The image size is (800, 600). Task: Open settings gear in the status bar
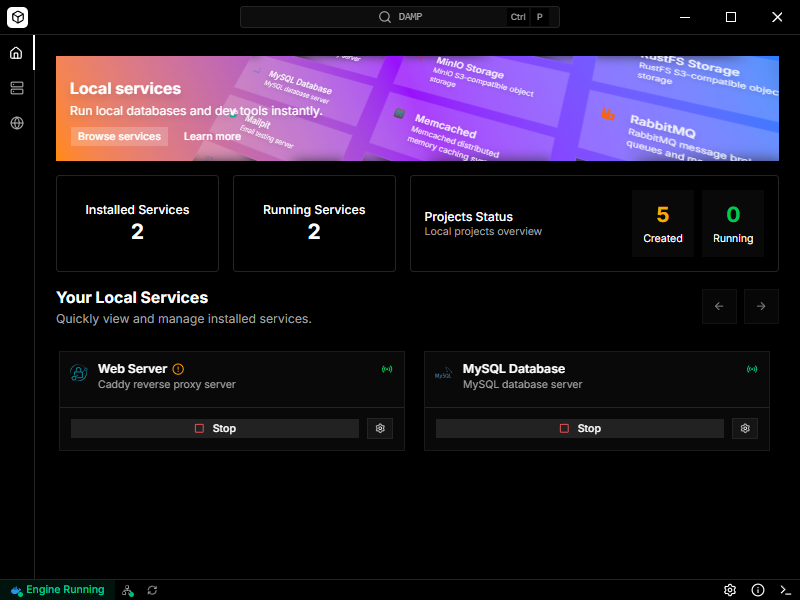coord(731,590)
